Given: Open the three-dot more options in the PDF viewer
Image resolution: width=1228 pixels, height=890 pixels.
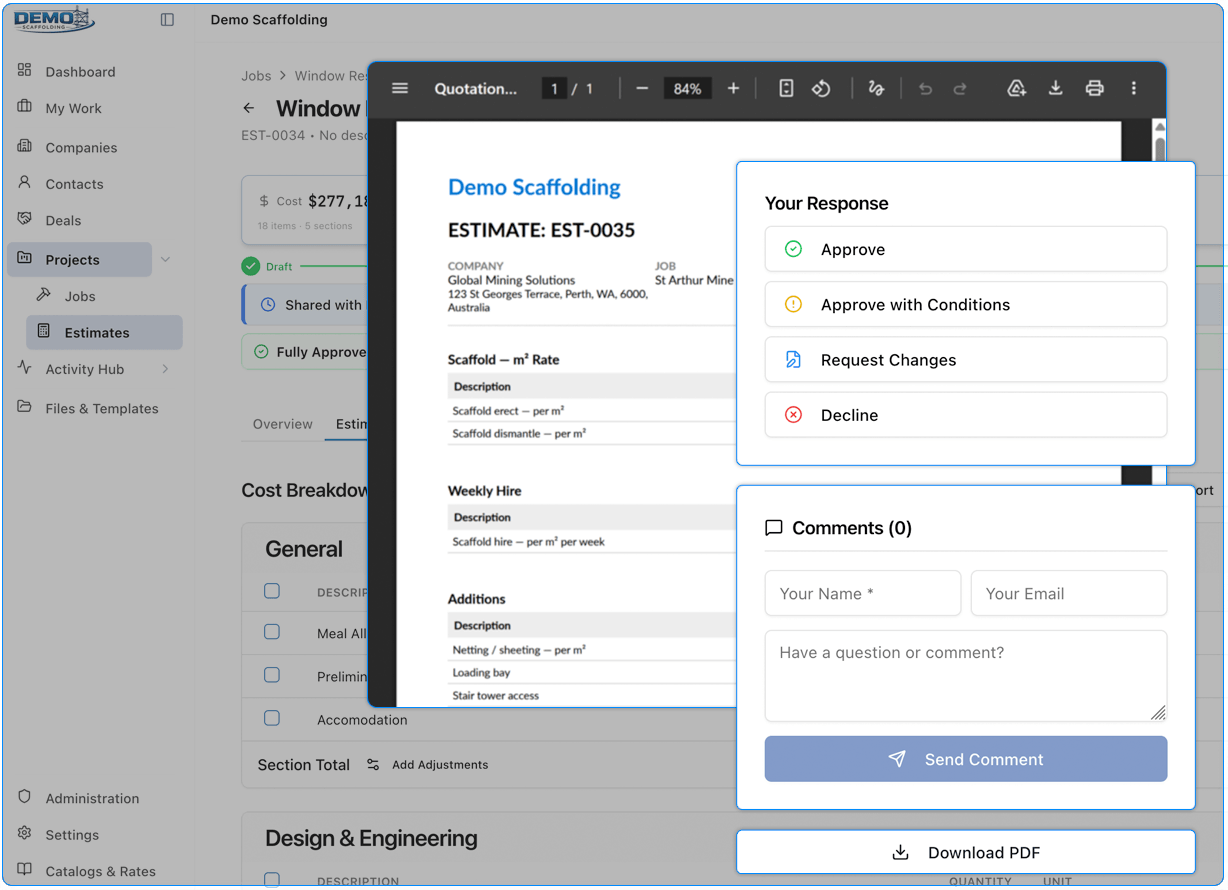Looking at the screenshot, I should tap(1134, 88).
